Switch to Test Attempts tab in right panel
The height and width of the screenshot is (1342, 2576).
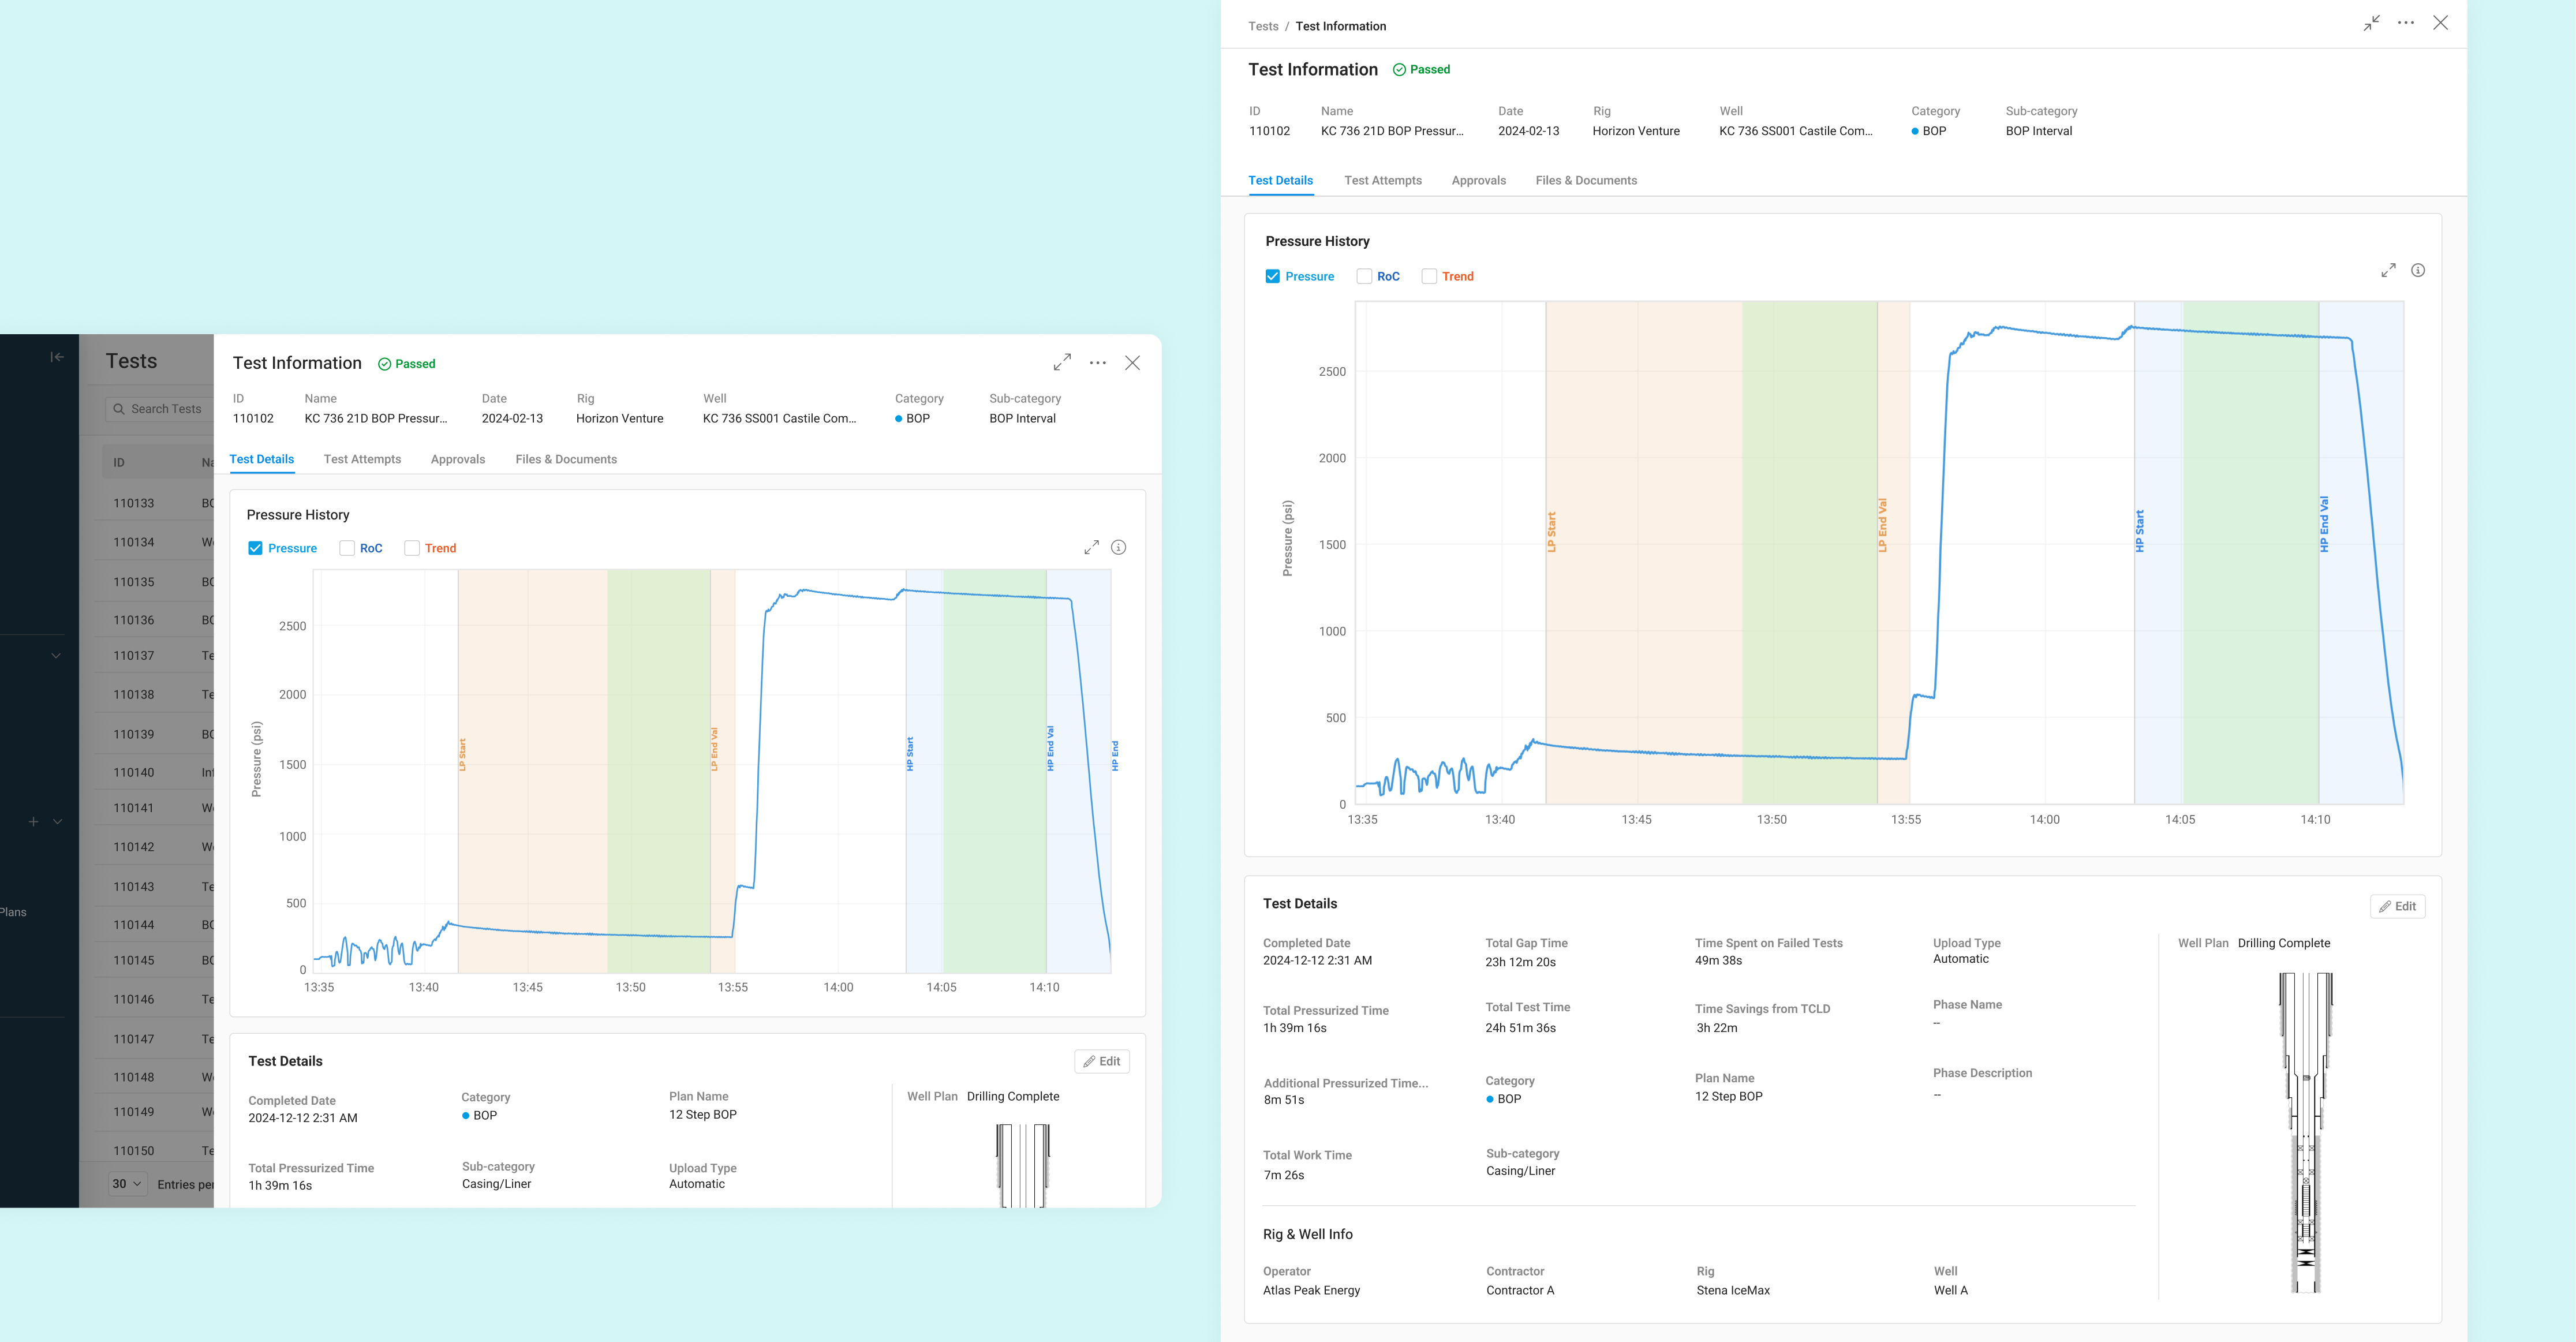coord(1382,180)
